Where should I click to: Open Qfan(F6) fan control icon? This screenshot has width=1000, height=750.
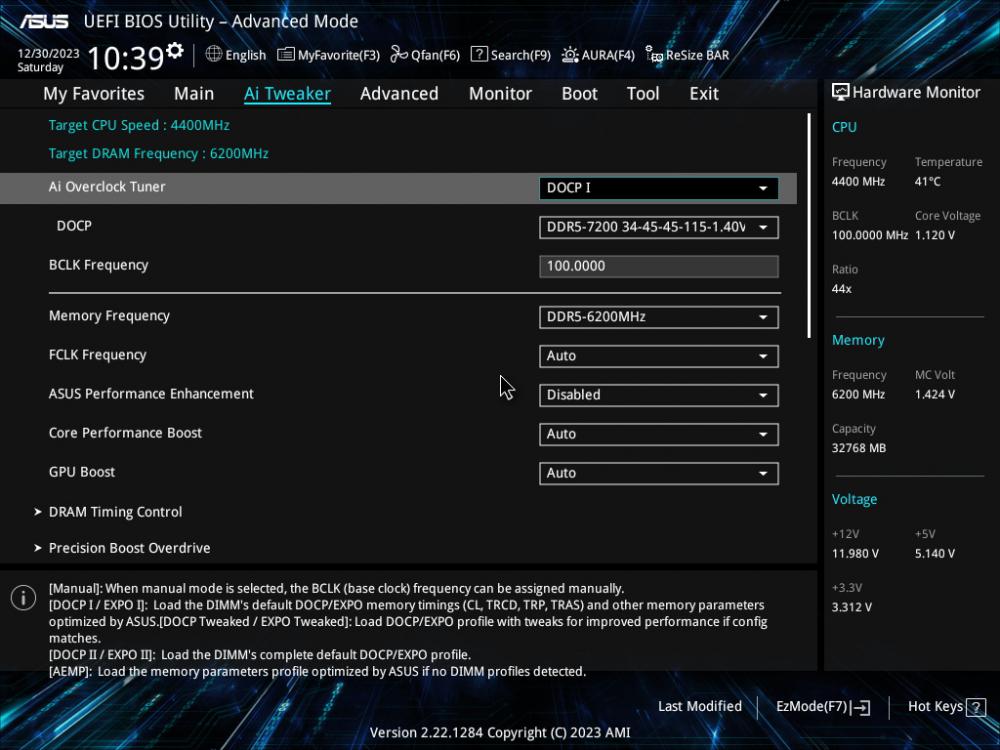click(x=399, y=55)
